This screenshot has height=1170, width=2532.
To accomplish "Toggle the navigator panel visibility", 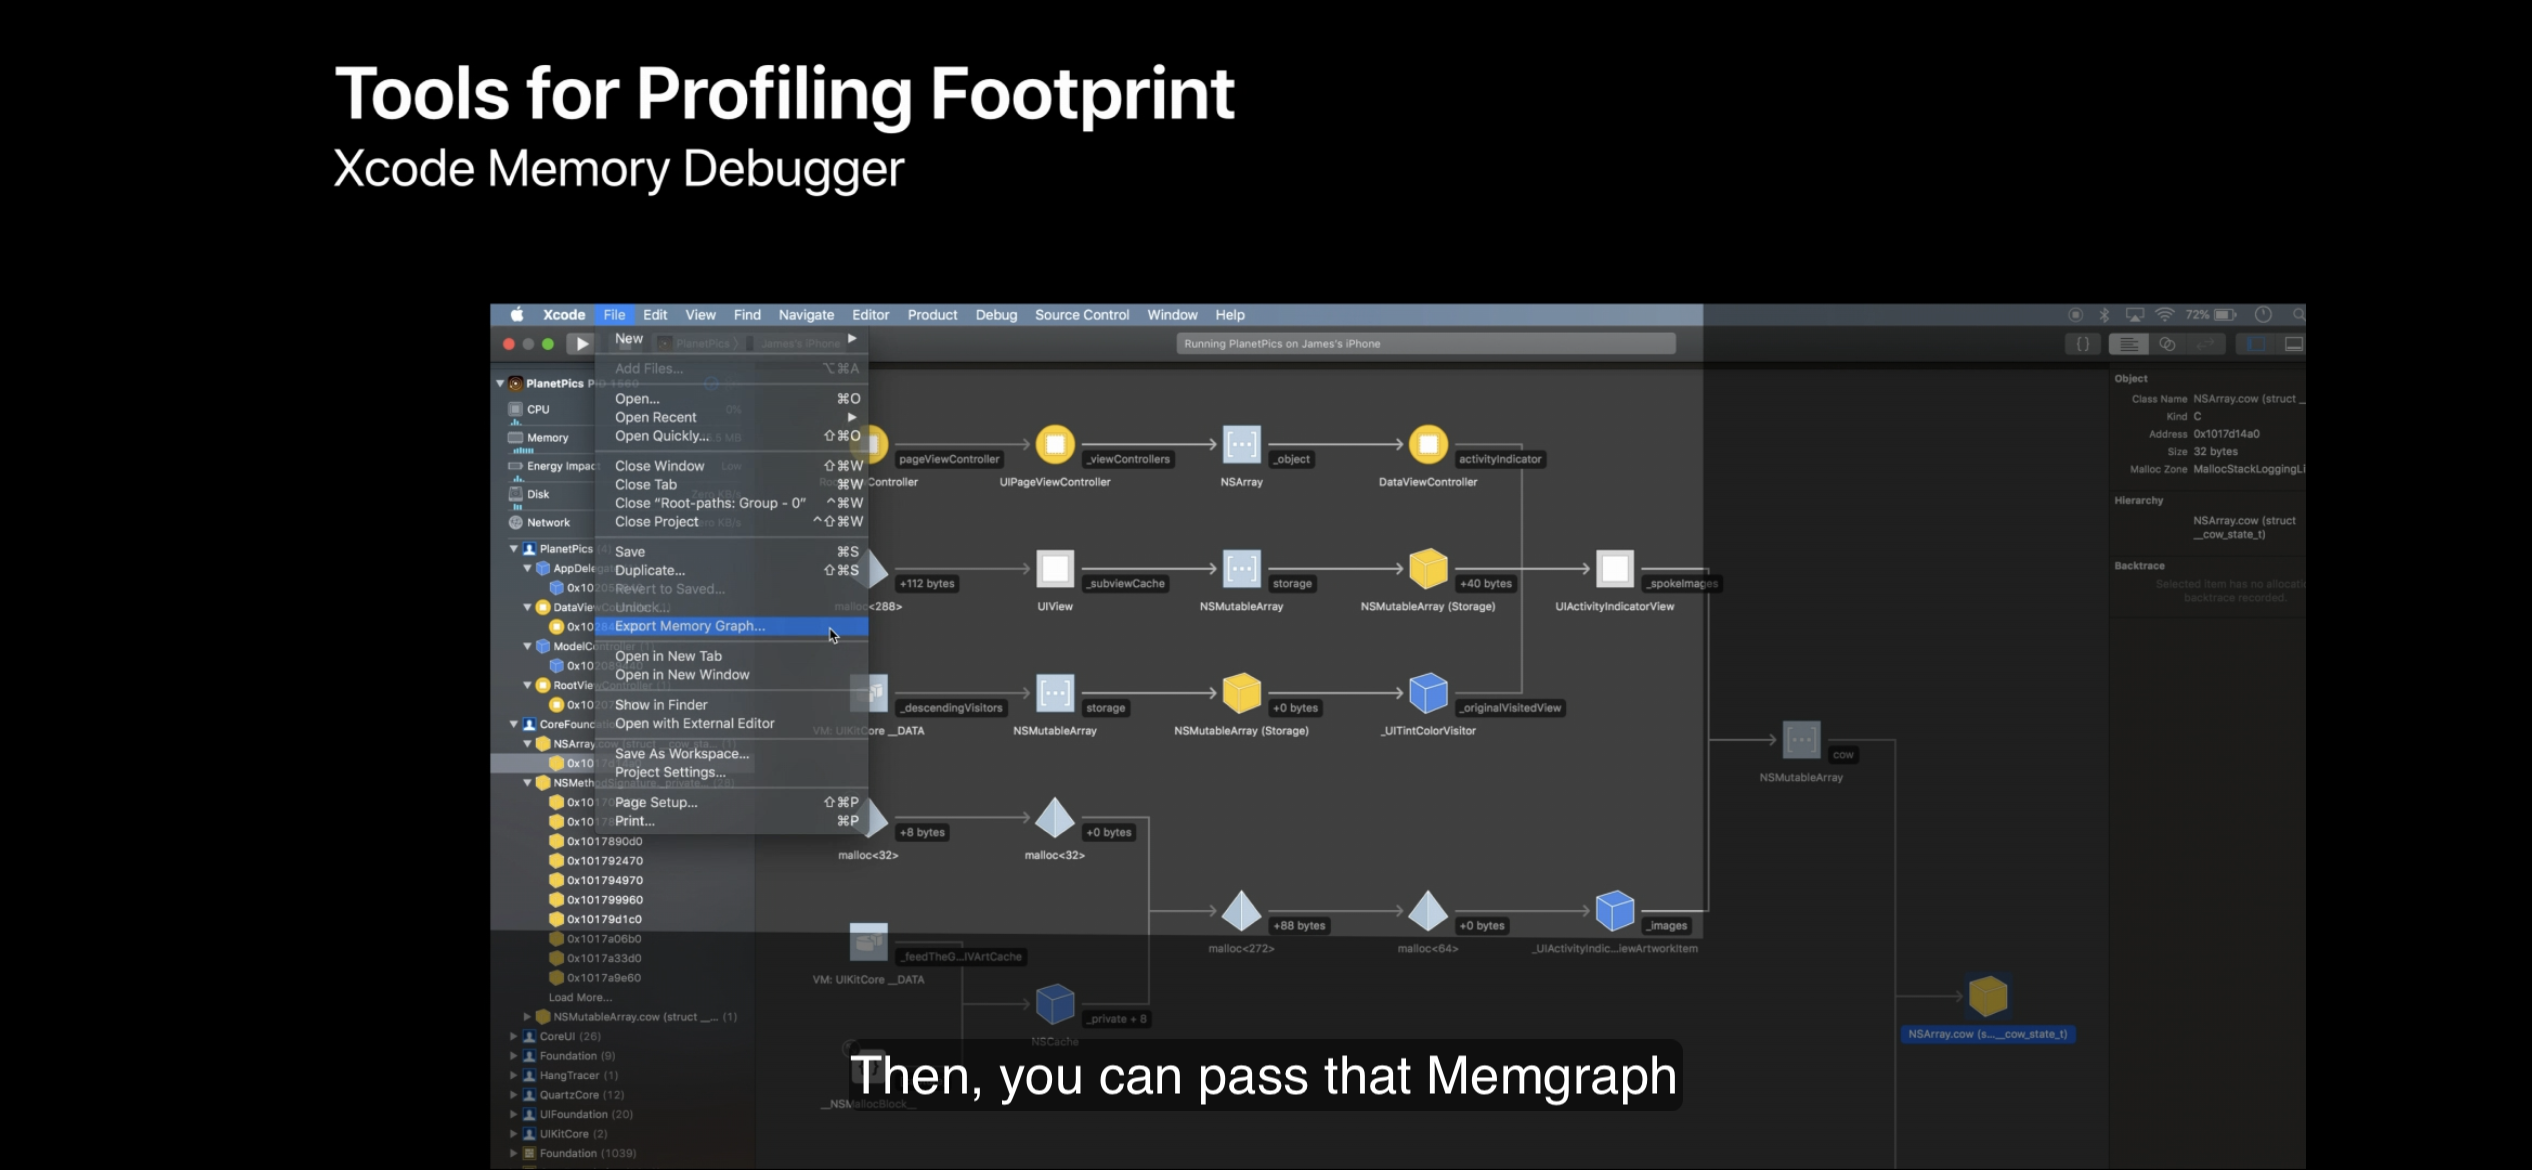I will 2256,344.
